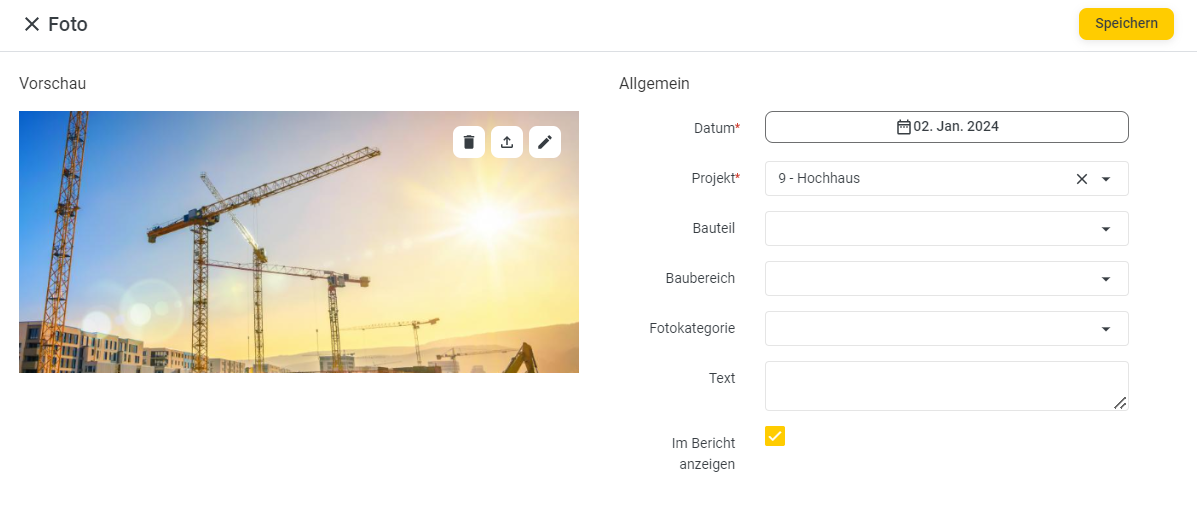
Task: Open the Bauteil dropdown
Action: (x=947, y=229)
